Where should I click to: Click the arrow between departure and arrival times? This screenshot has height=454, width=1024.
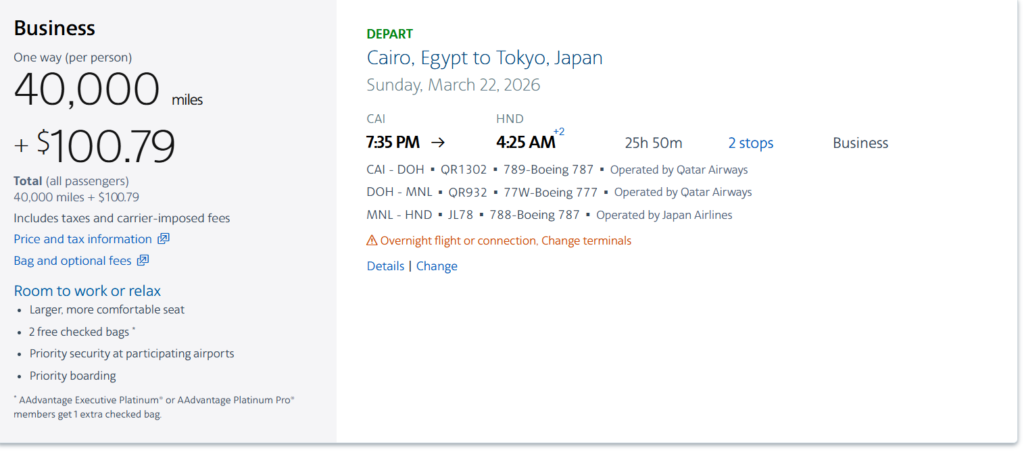(438, 143)
